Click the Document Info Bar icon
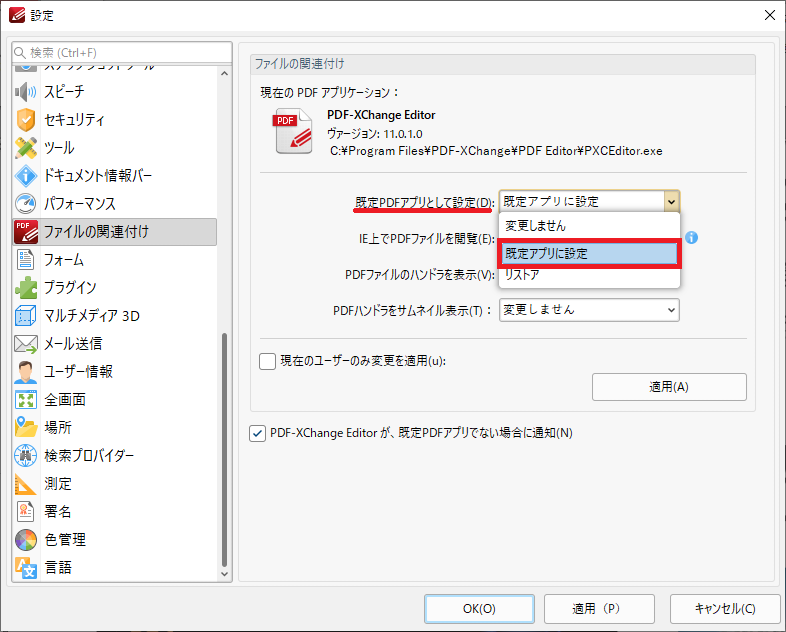Image resolution: width=786 pixels, height=632 pixels. pos(26,176)
